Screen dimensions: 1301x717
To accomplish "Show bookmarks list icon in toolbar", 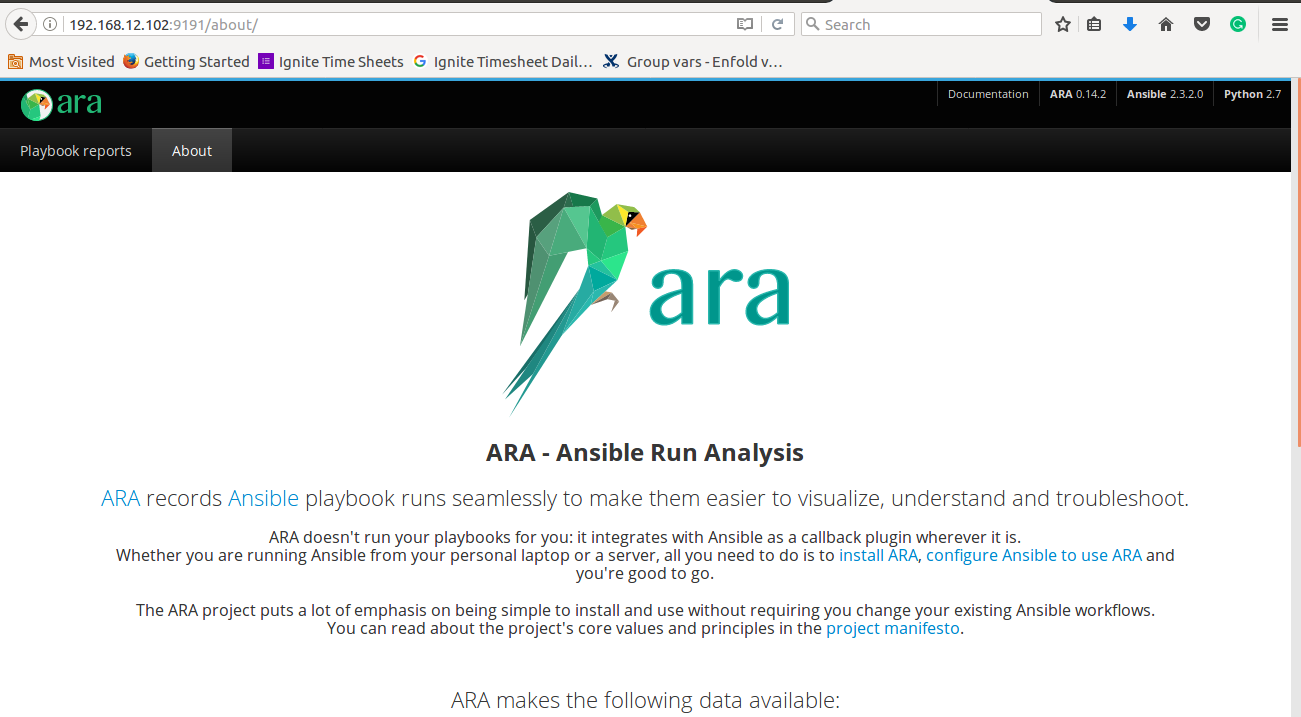I will (1094, 24).
